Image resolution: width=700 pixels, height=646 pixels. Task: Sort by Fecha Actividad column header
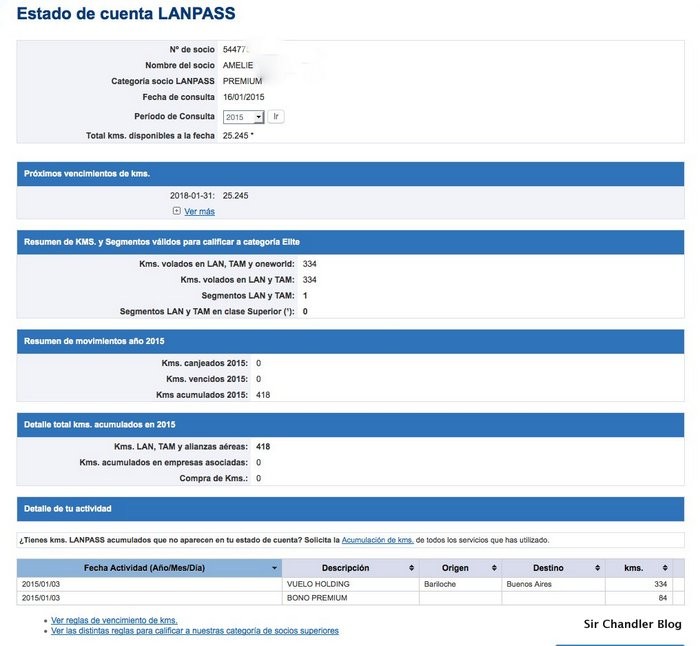pyautogui.click(x=149, y=568)
